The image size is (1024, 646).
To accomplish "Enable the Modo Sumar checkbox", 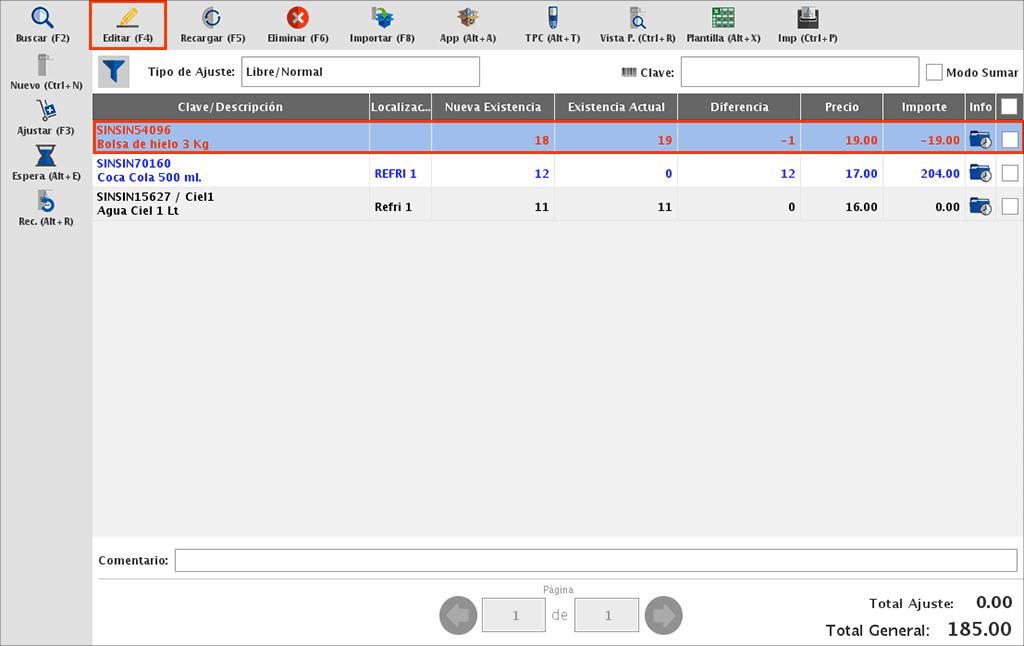I will [x=934, y=72].
